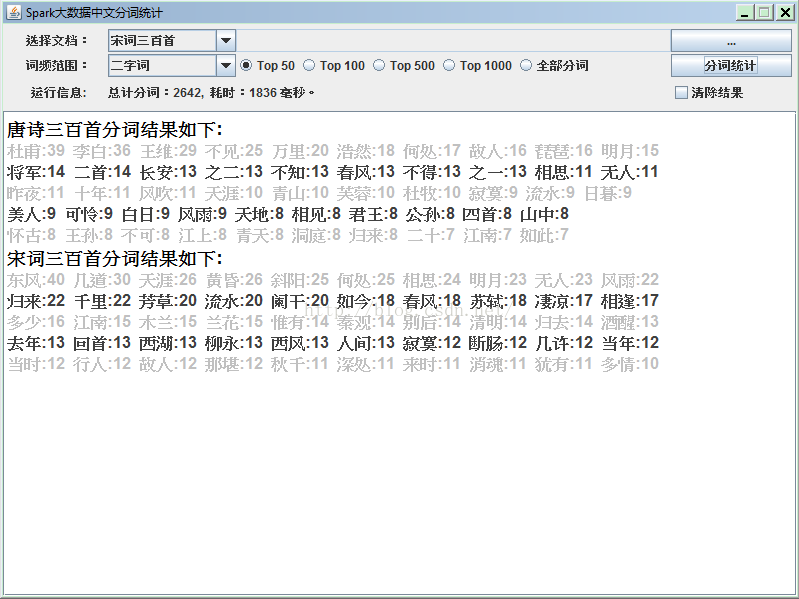Click the result 琵琶:16
This screenshot has height=599, width=799.
[564, 151]
